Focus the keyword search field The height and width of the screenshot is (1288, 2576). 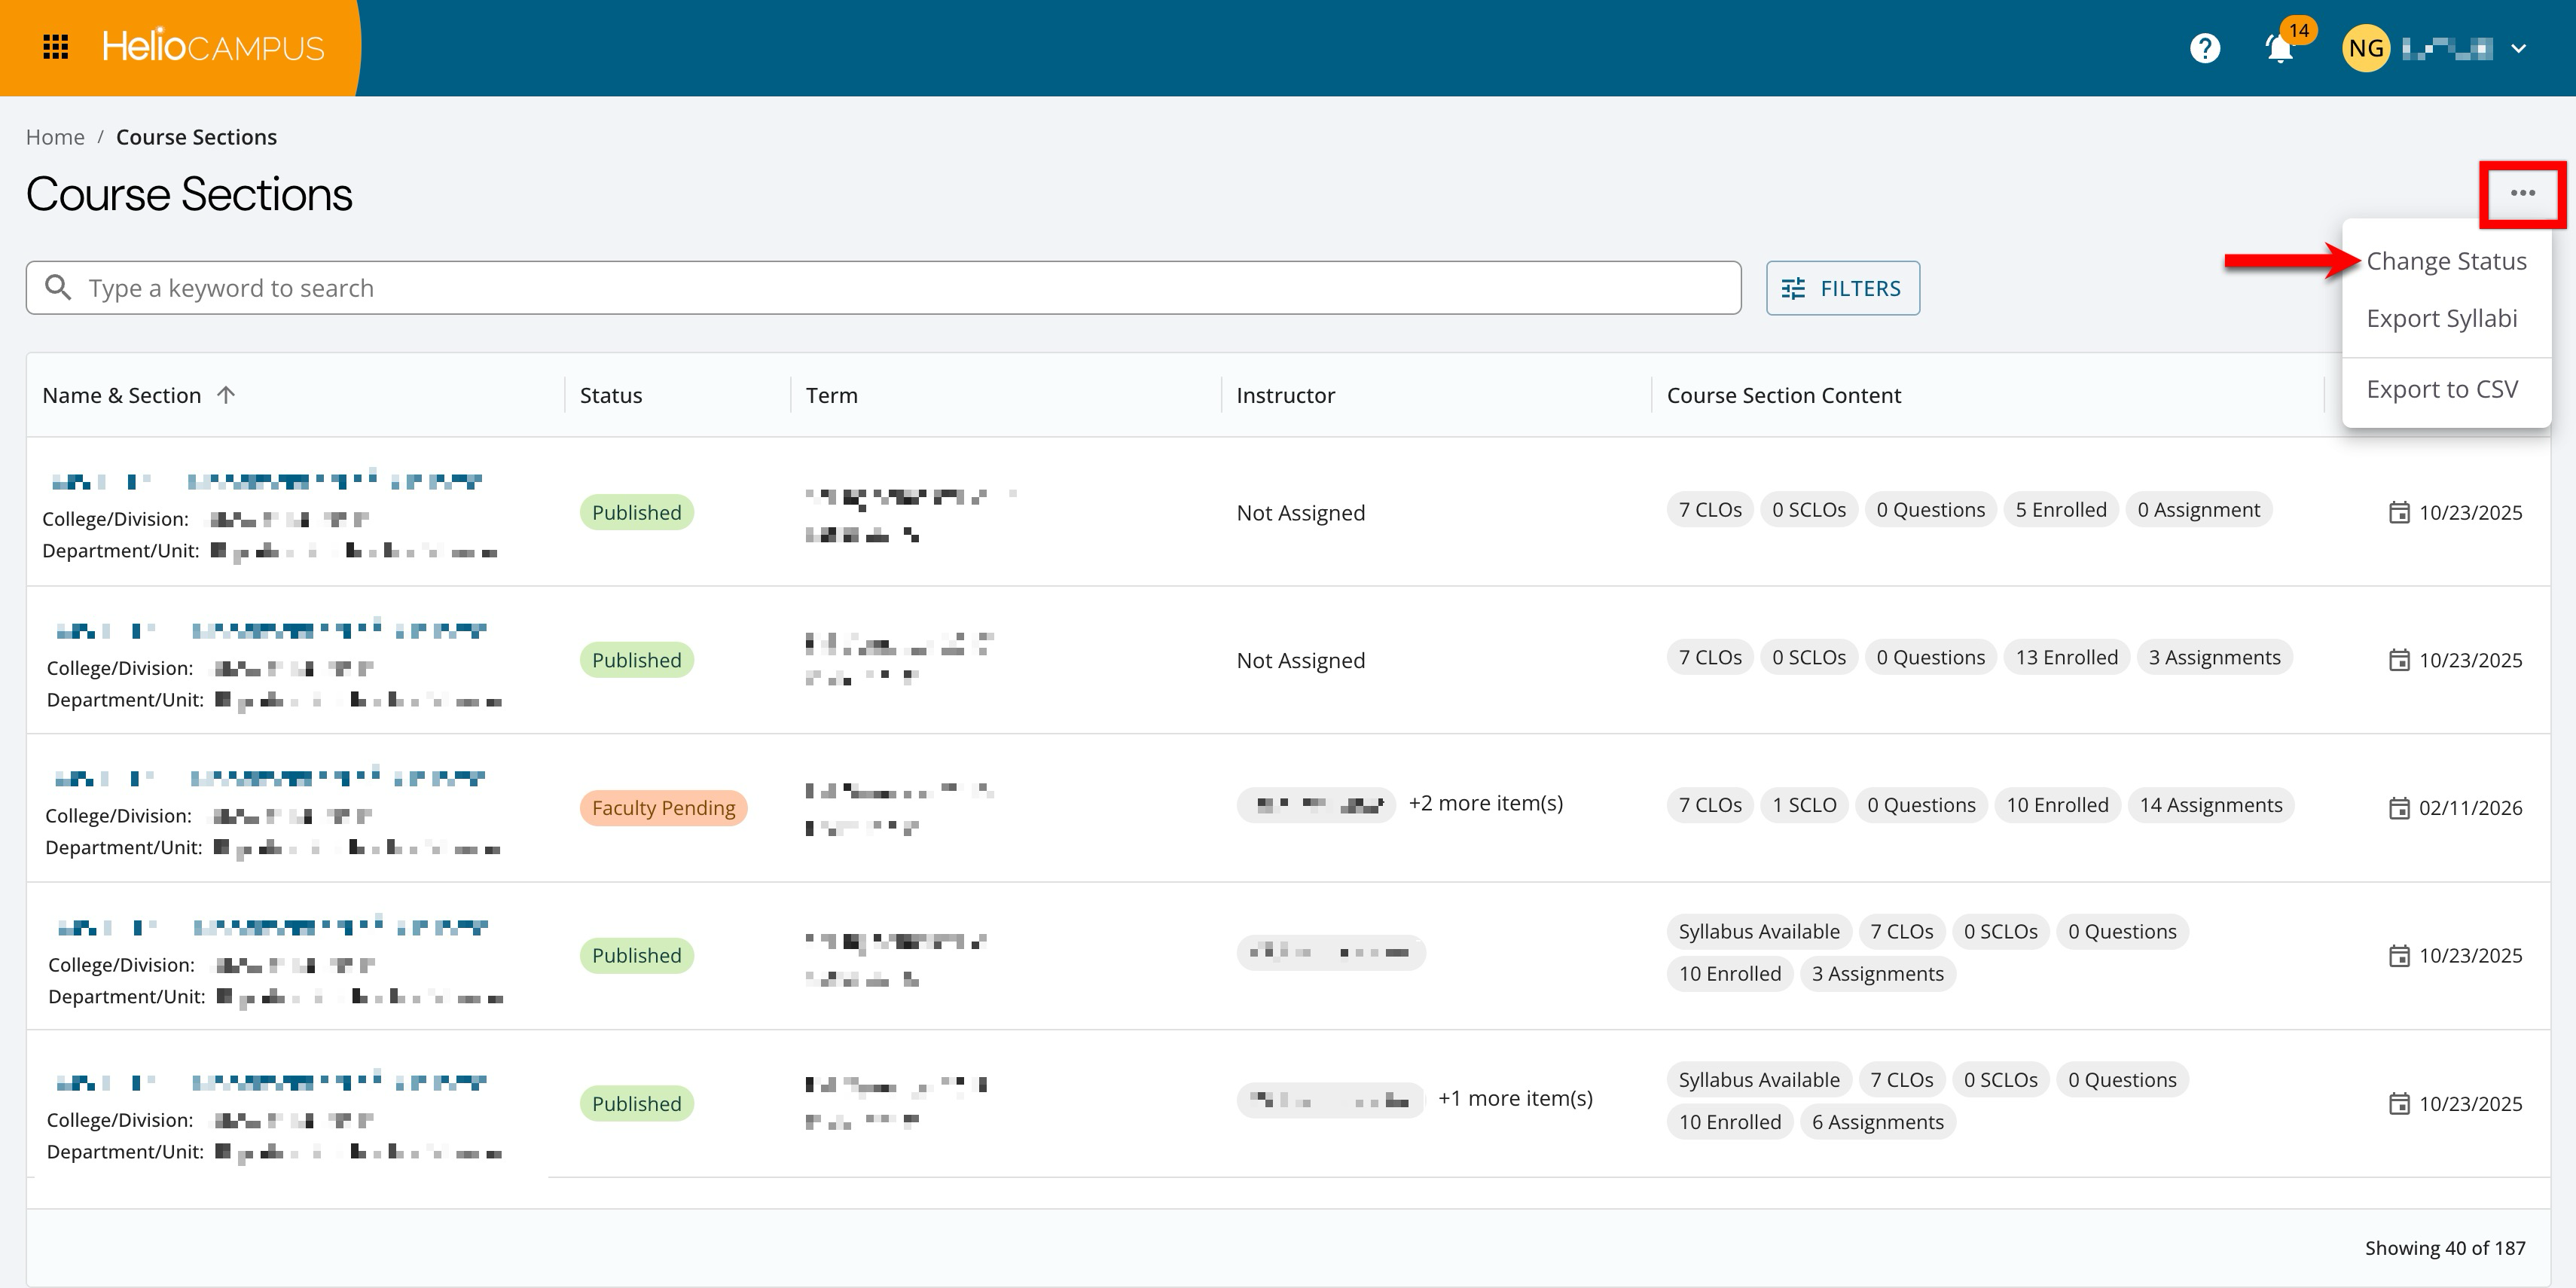(900, 288)
